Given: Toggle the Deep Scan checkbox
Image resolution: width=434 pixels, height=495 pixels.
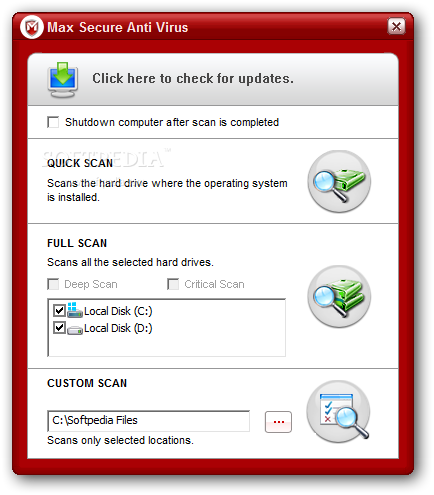Looking at the screenshot, I should [53, 284].
